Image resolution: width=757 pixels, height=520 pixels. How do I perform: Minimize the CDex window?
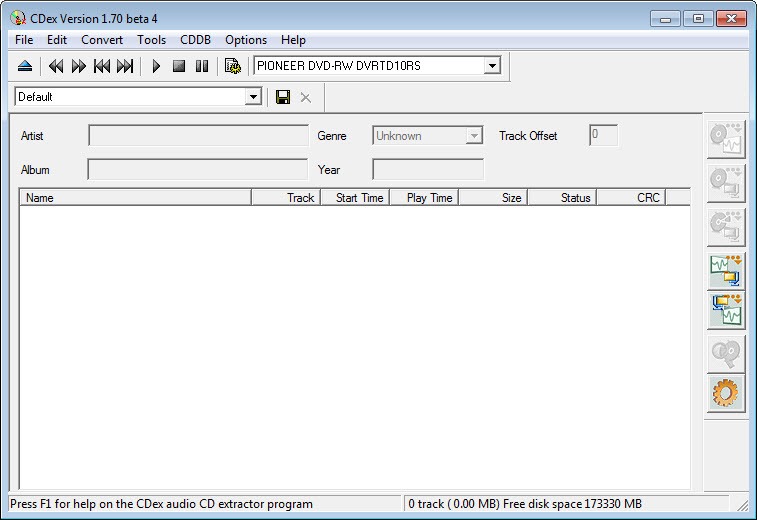[x=665, y=19]
